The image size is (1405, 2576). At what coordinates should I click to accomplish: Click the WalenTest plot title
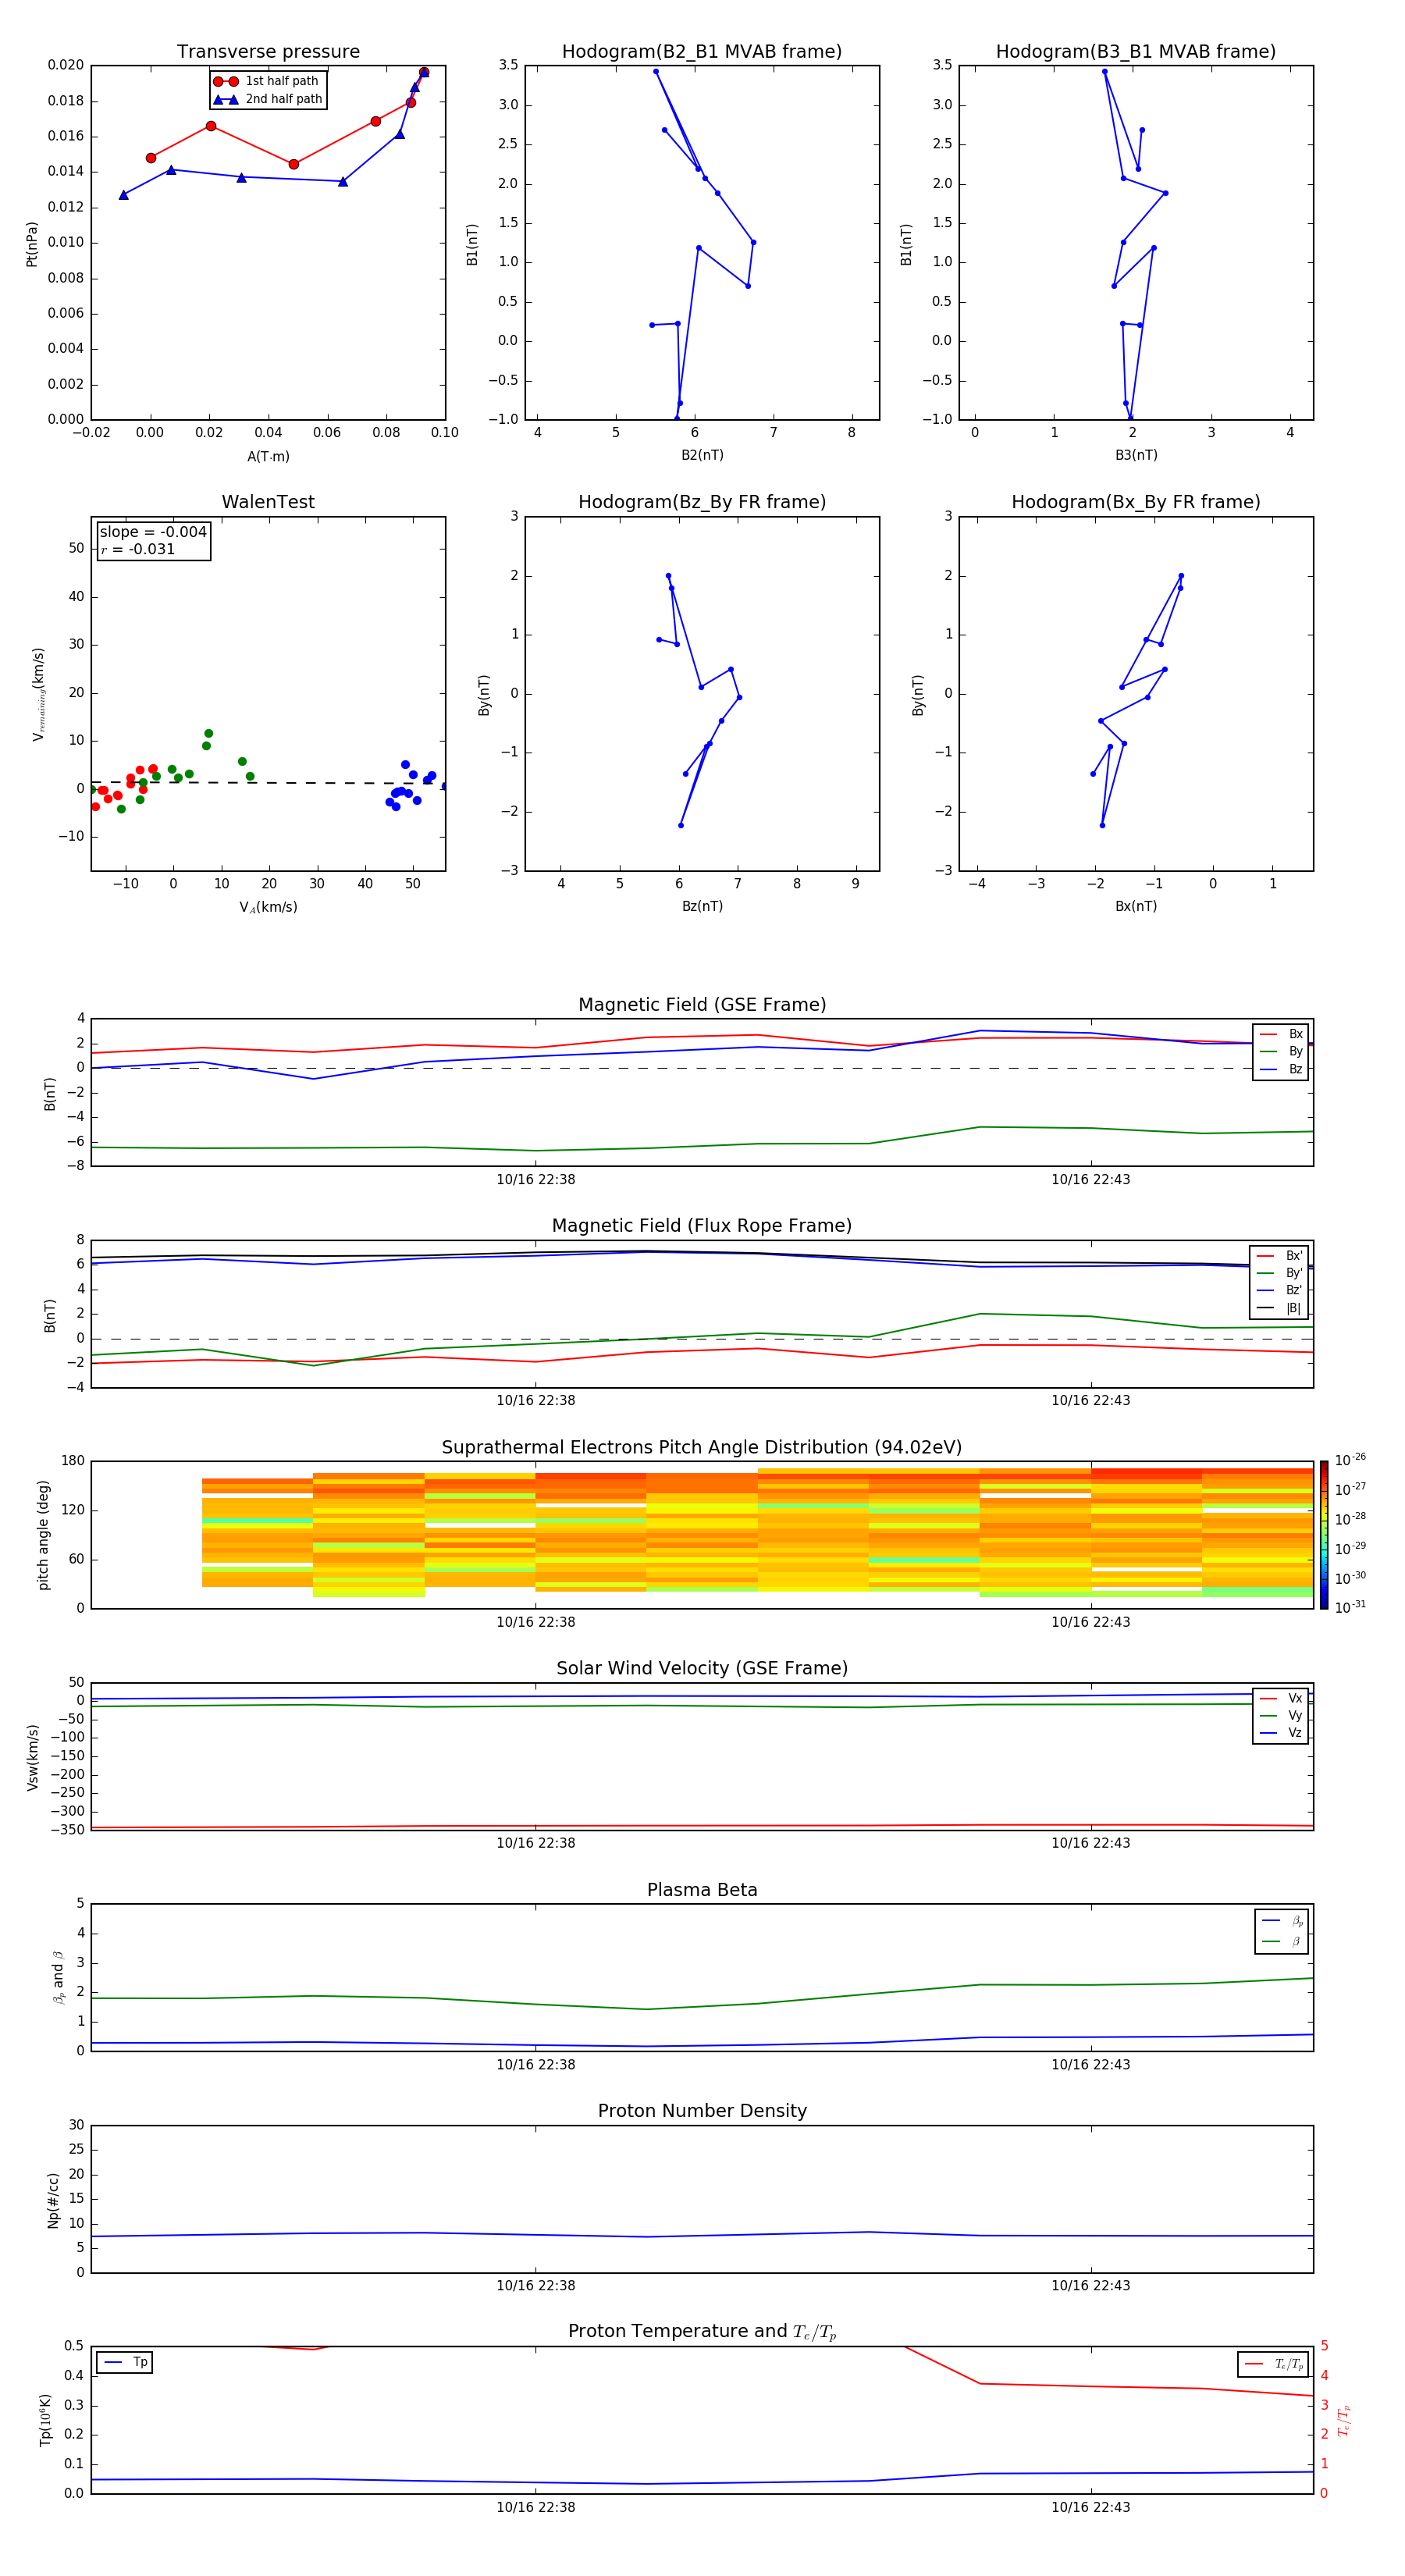(x=268, y=502)
